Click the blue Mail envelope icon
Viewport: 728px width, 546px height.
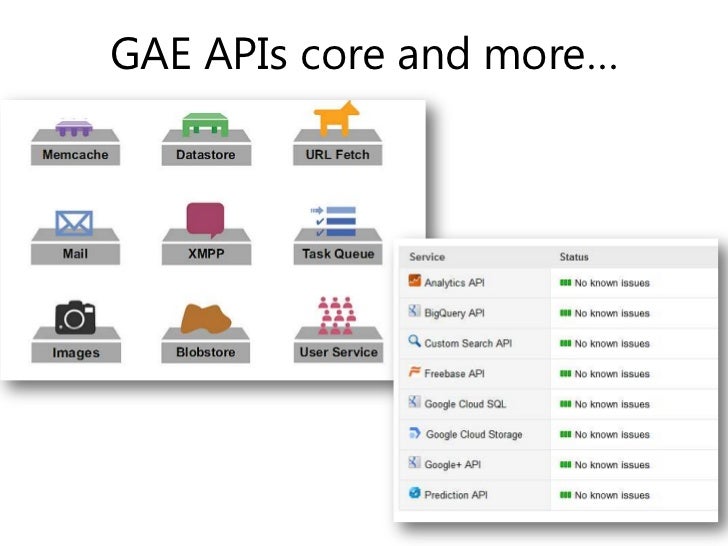coord(74,223)
